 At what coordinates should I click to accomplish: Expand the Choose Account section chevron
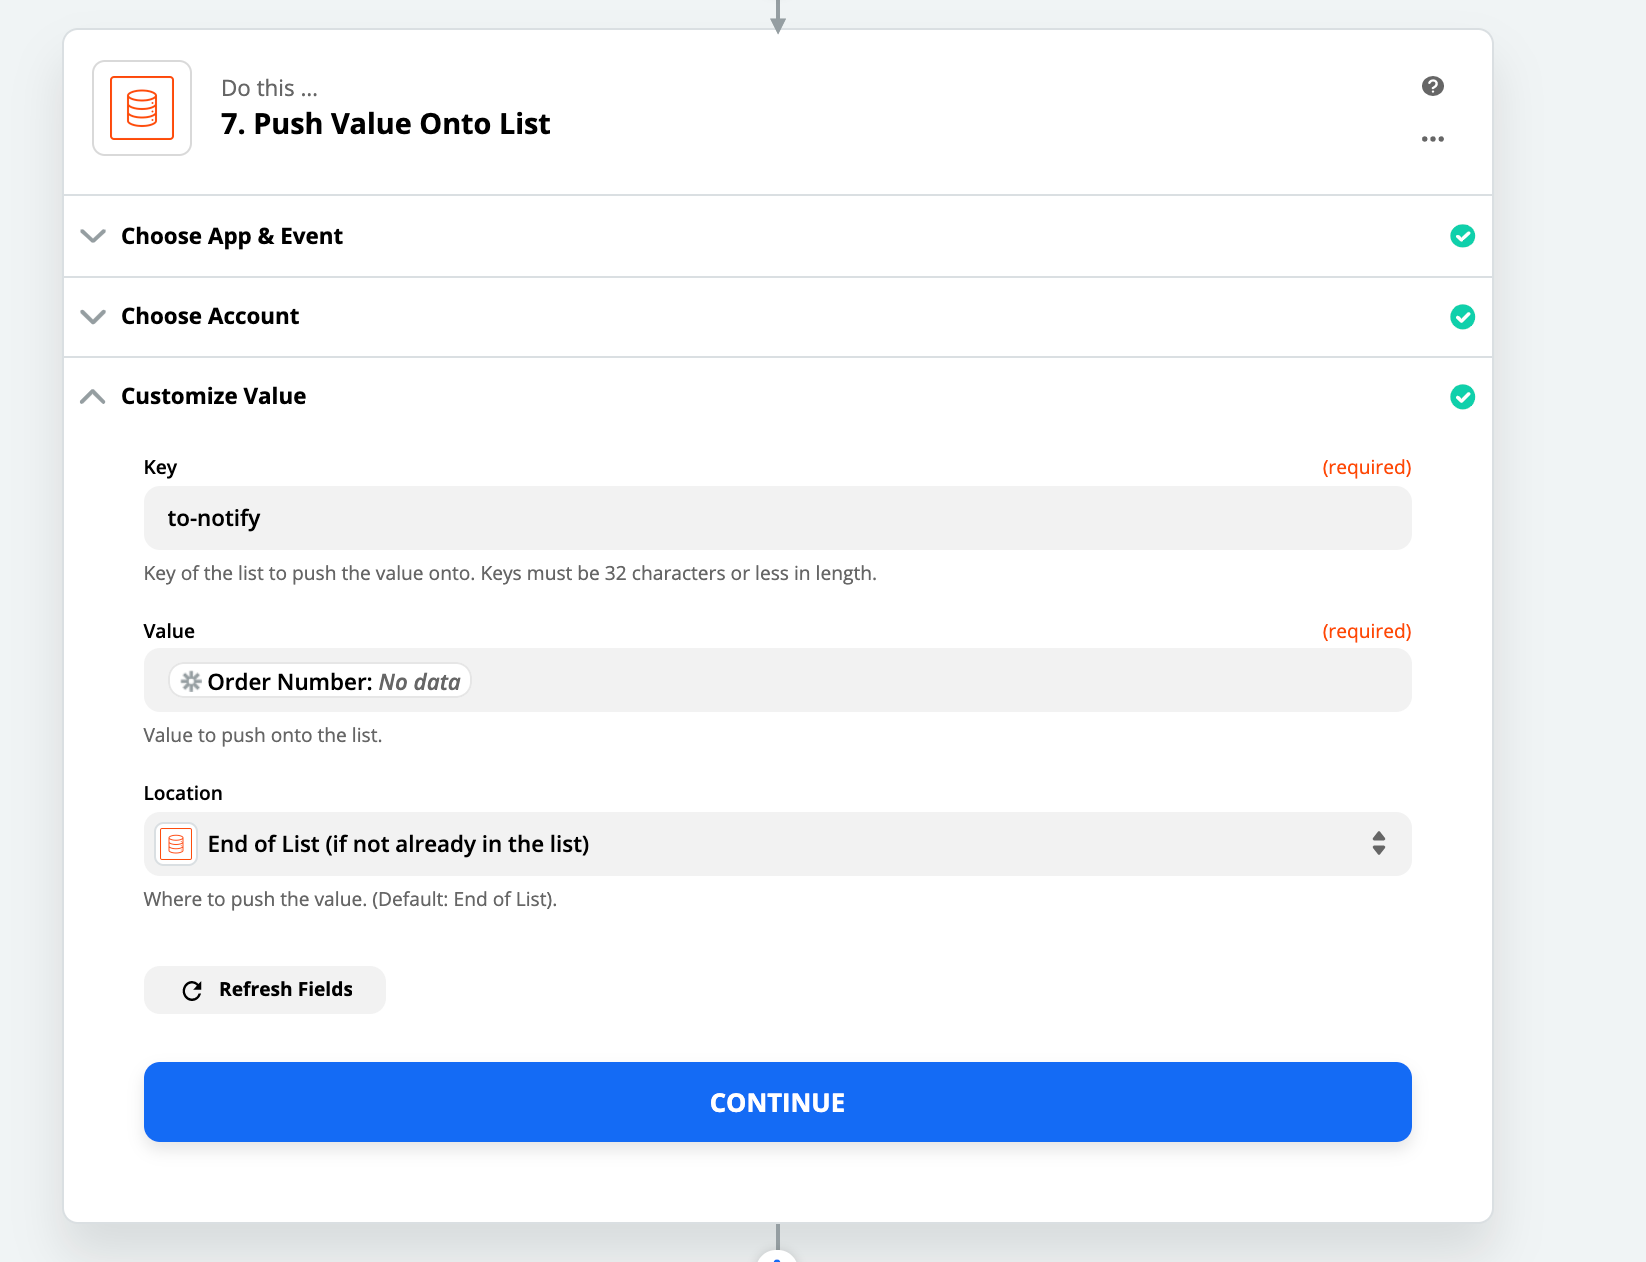[93, 317]
